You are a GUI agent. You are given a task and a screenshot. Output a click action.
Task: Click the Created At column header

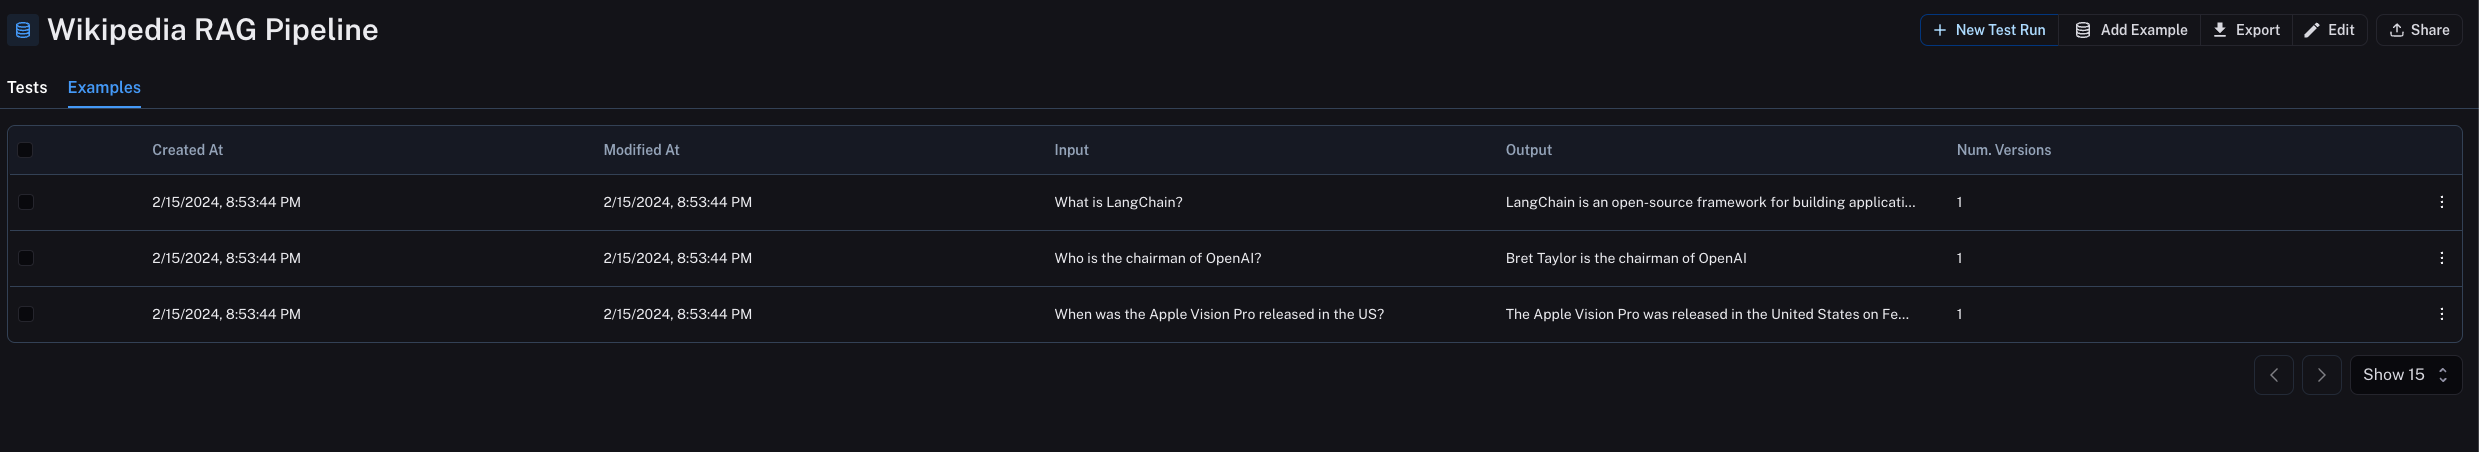click(x=187, y=150)
